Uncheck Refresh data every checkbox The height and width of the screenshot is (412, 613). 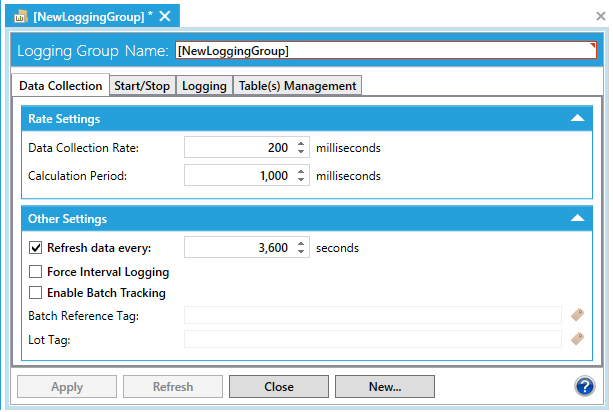[37, 248]
